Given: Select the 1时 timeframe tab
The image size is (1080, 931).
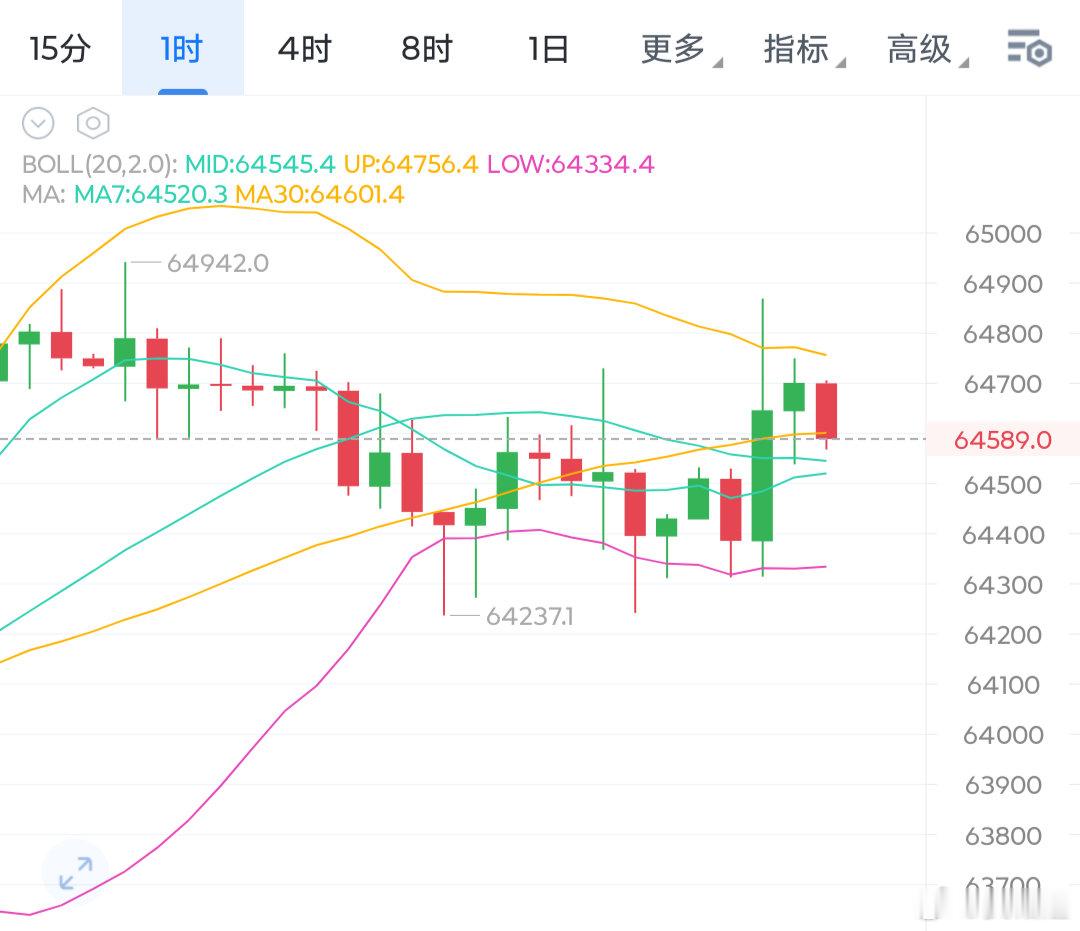Looking at the screenshot, I should tap(183, 49).
